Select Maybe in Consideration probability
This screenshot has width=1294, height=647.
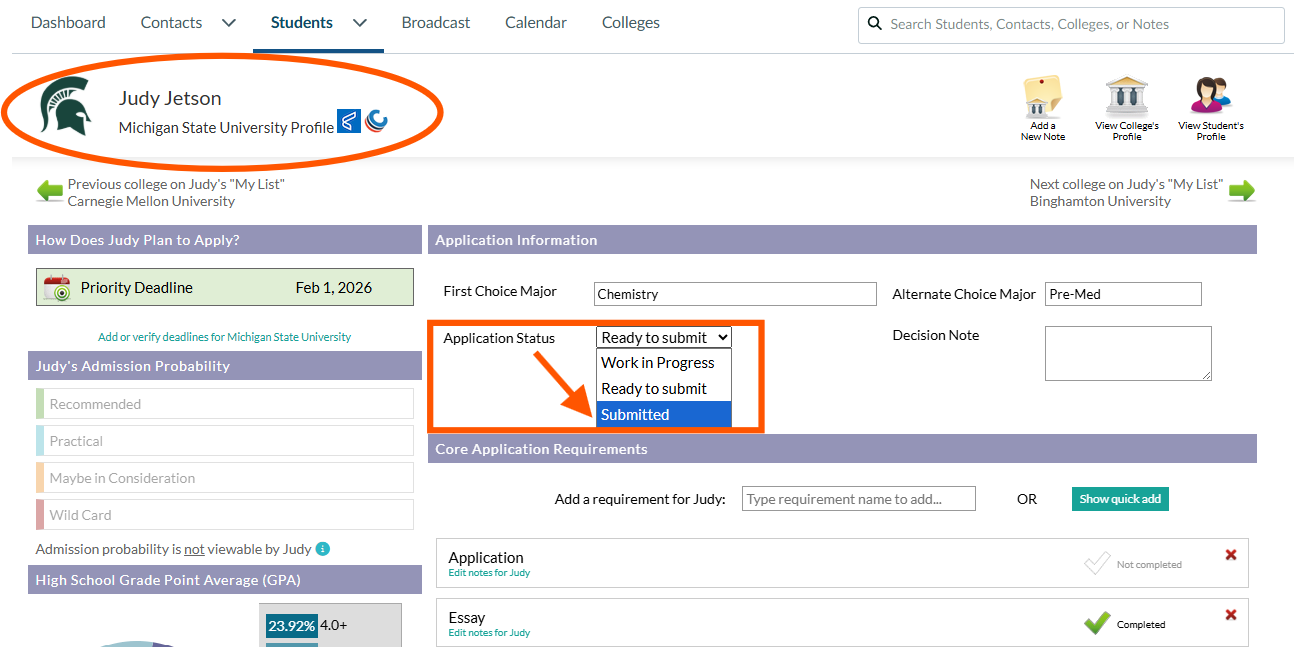225,478
